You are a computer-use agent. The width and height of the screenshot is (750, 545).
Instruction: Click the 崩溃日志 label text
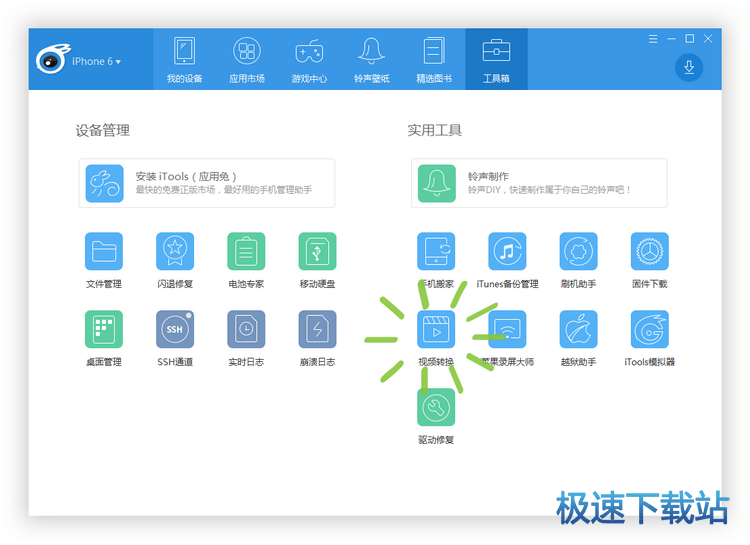(x=318, y=362)
